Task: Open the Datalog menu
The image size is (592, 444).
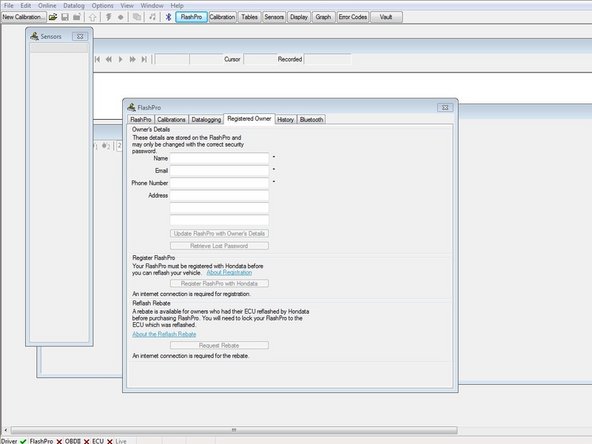Action: pos(74,6)
